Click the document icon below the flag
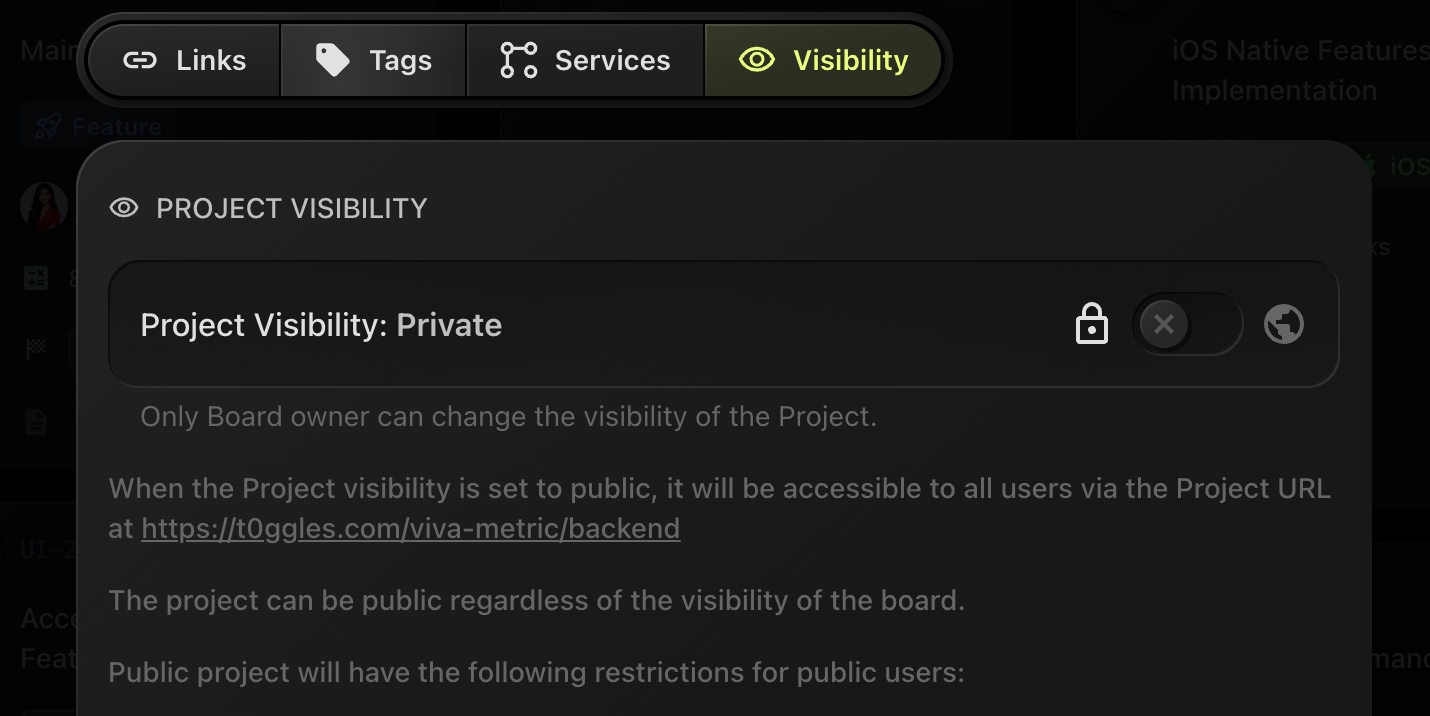Image resolution: width=1430 pixels, height=716 pixels. click(x=36, y=422)
